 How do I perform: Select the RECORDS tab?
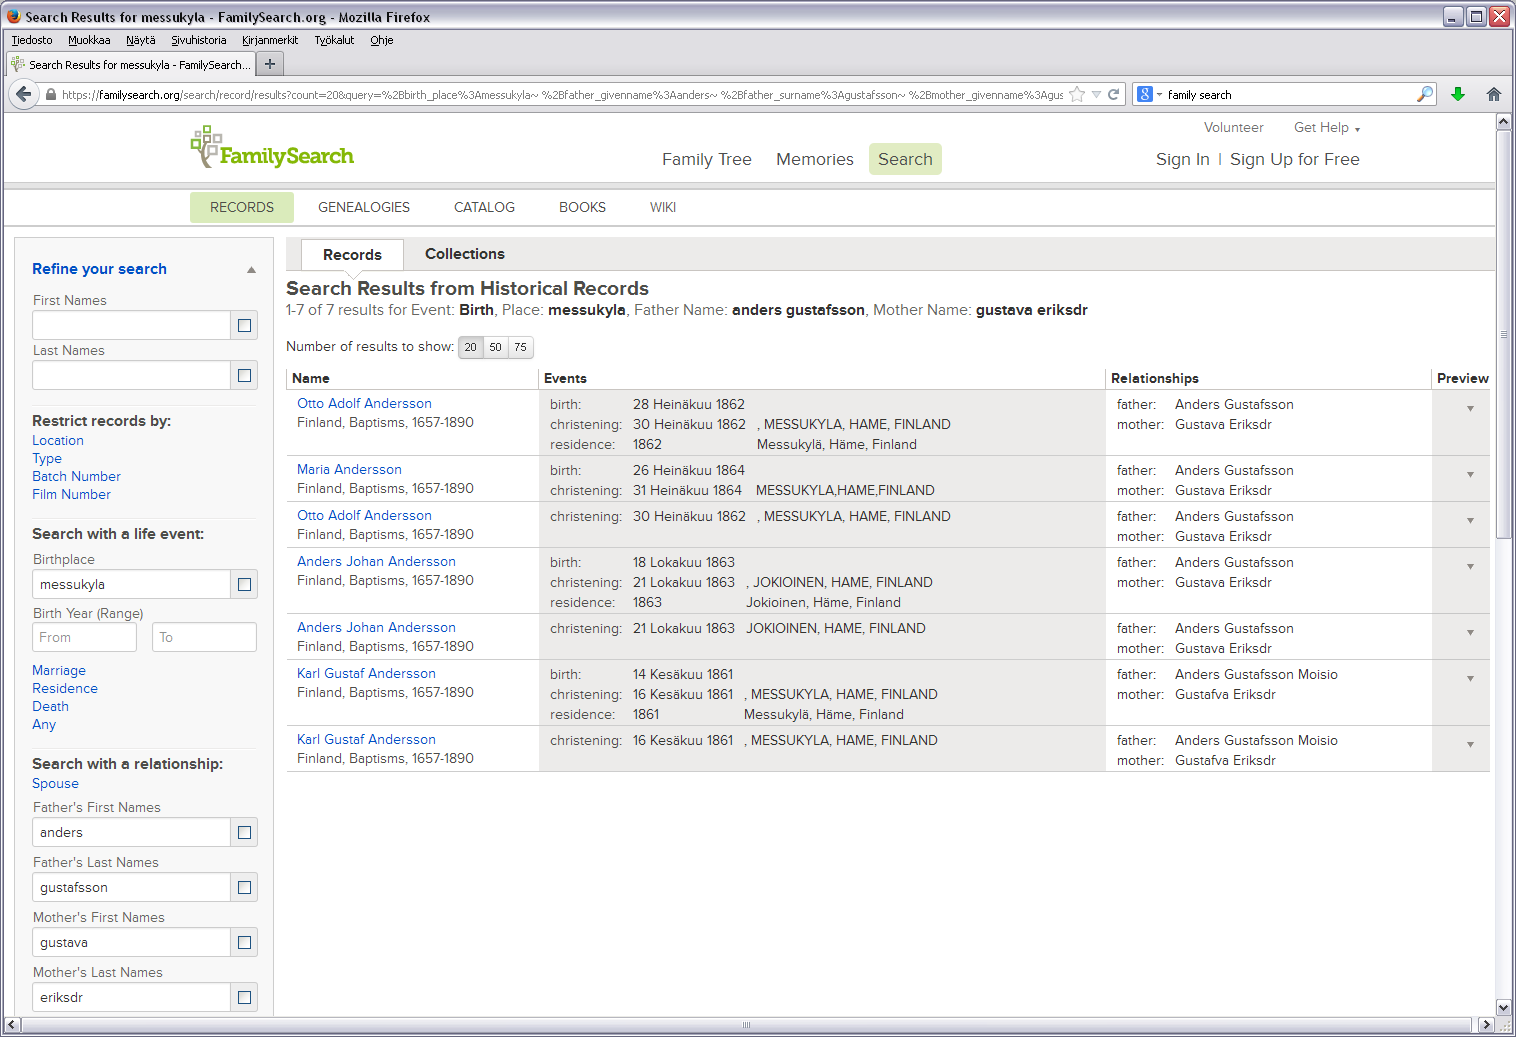pos(242,207)
